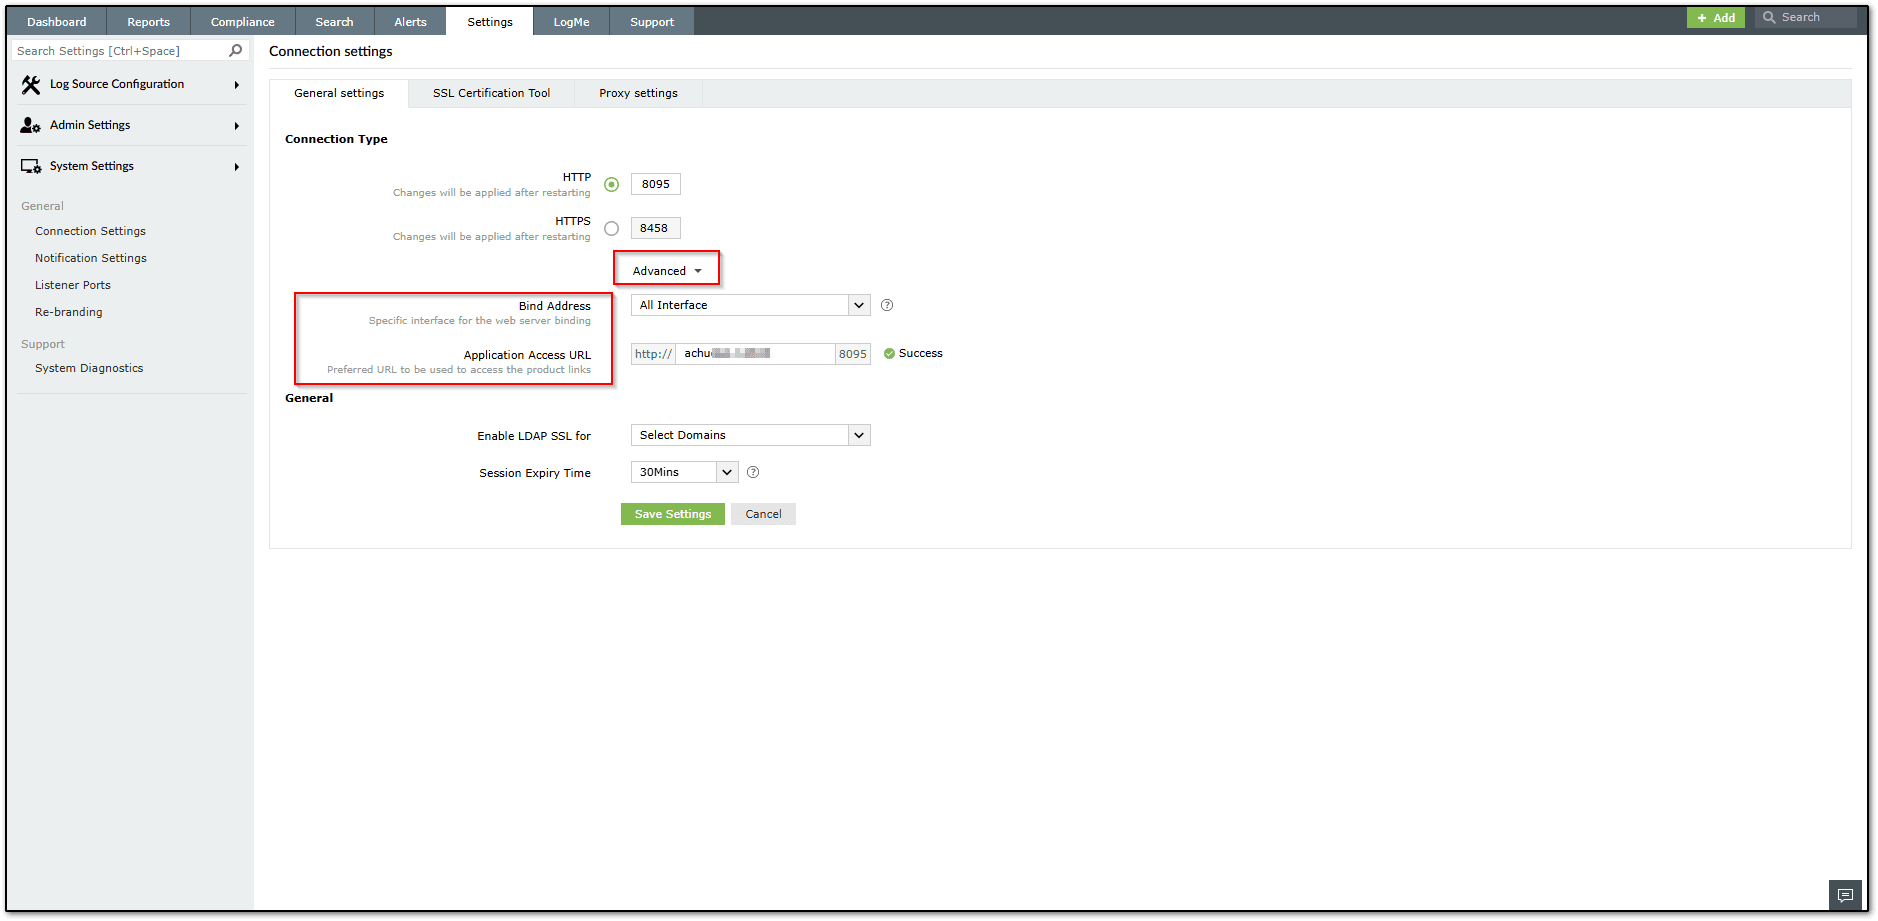Click the top bar Search magnifier icon

click(1769, 17)
